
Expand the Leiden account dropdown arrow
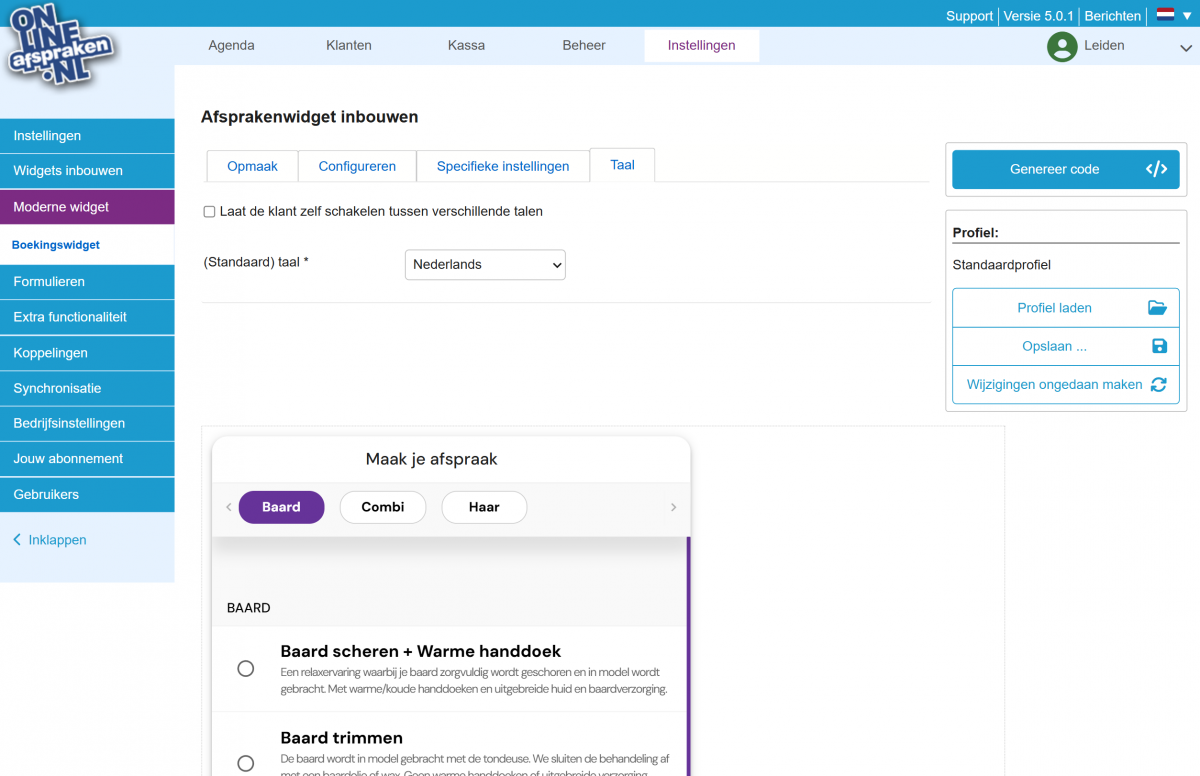[x=1185, y=47]
